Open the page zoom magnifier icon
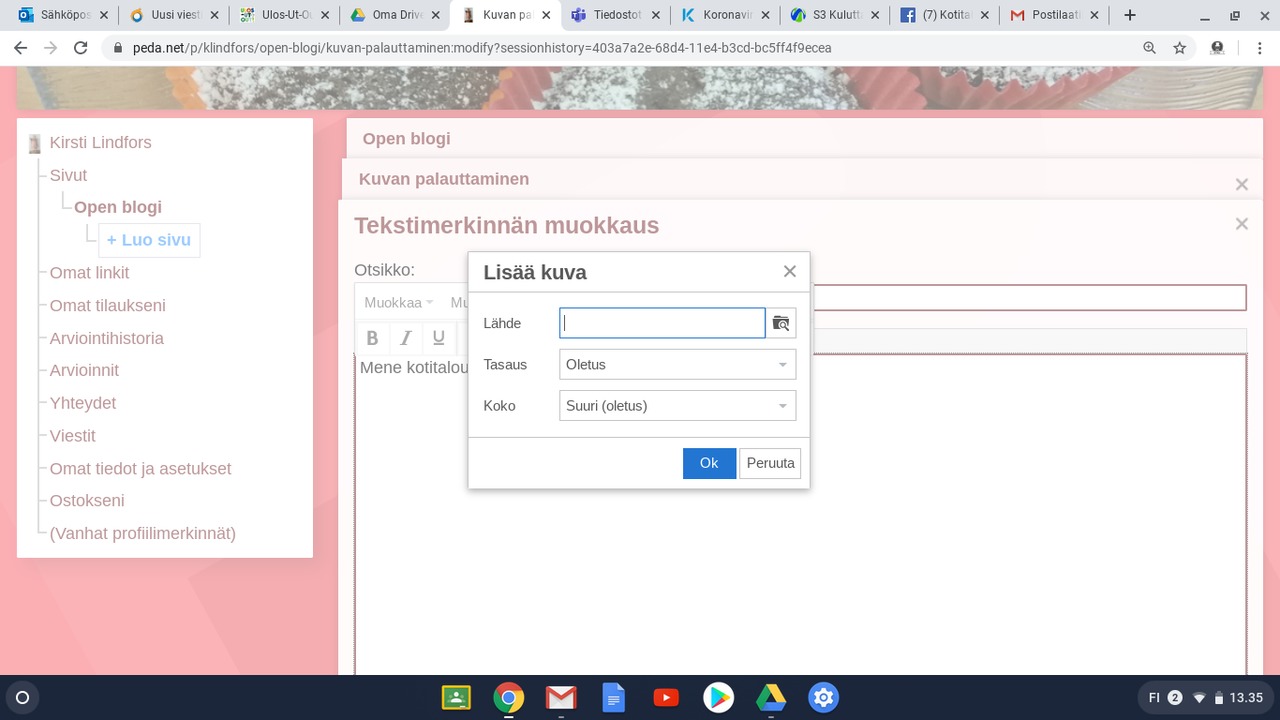Viewport: 1280px width, 720px height. coord(1149,48)
